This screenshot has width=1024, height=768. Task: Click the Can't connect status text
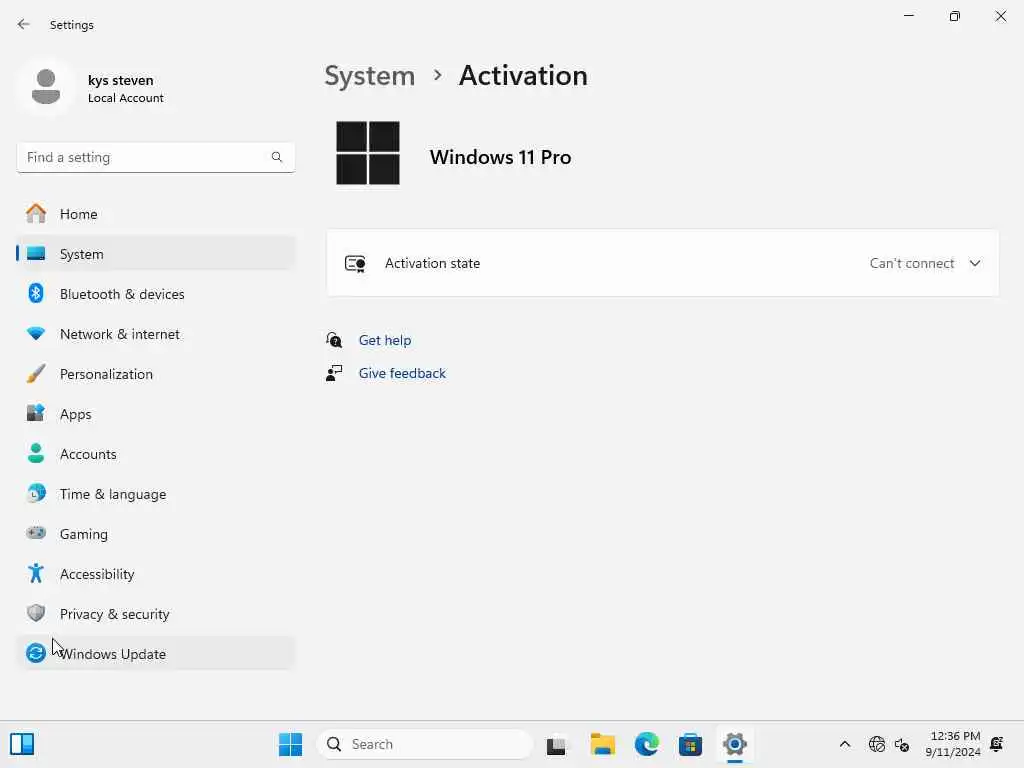912,263
